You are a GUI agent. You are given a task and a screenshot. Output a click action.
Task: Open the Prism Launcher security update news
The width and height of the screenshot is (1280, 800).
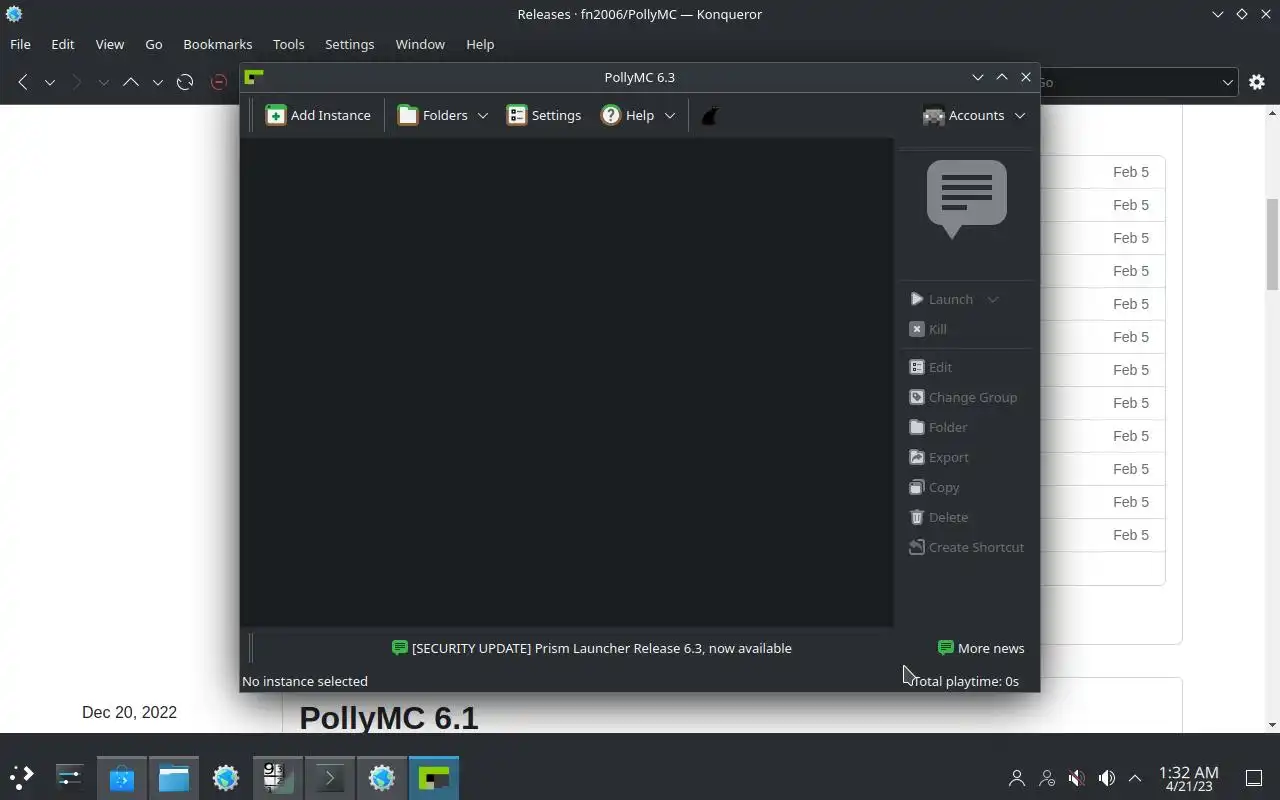592,648
